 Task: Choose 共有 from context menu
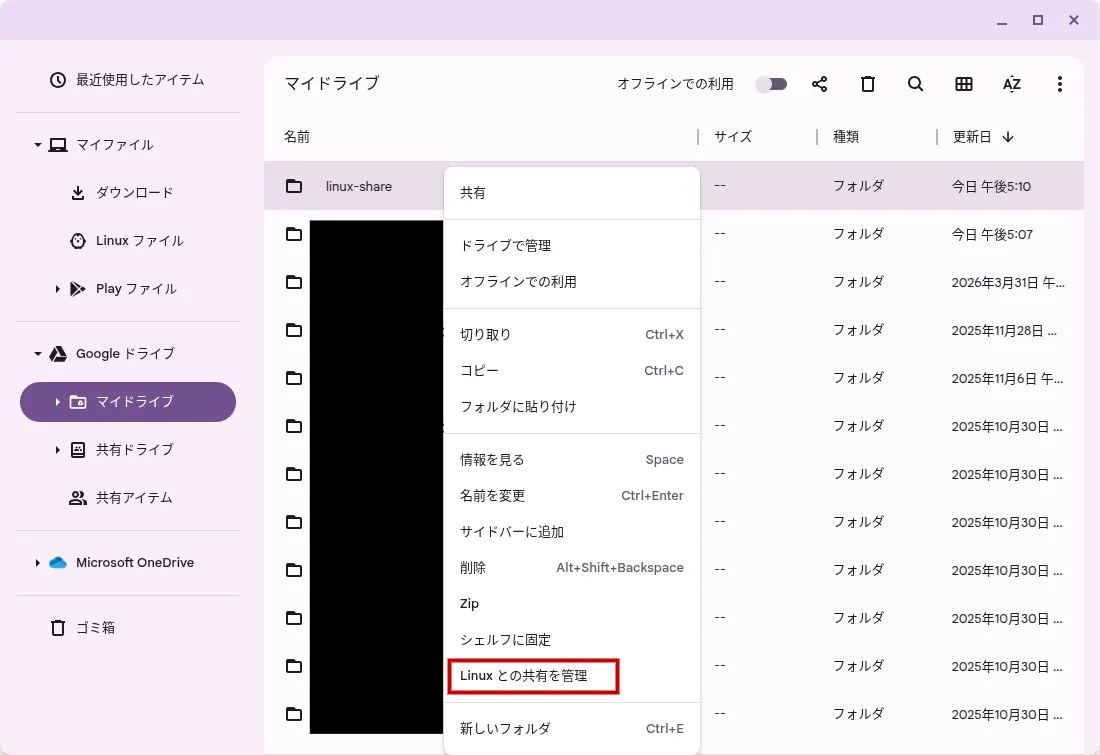[x=572, y=193]
